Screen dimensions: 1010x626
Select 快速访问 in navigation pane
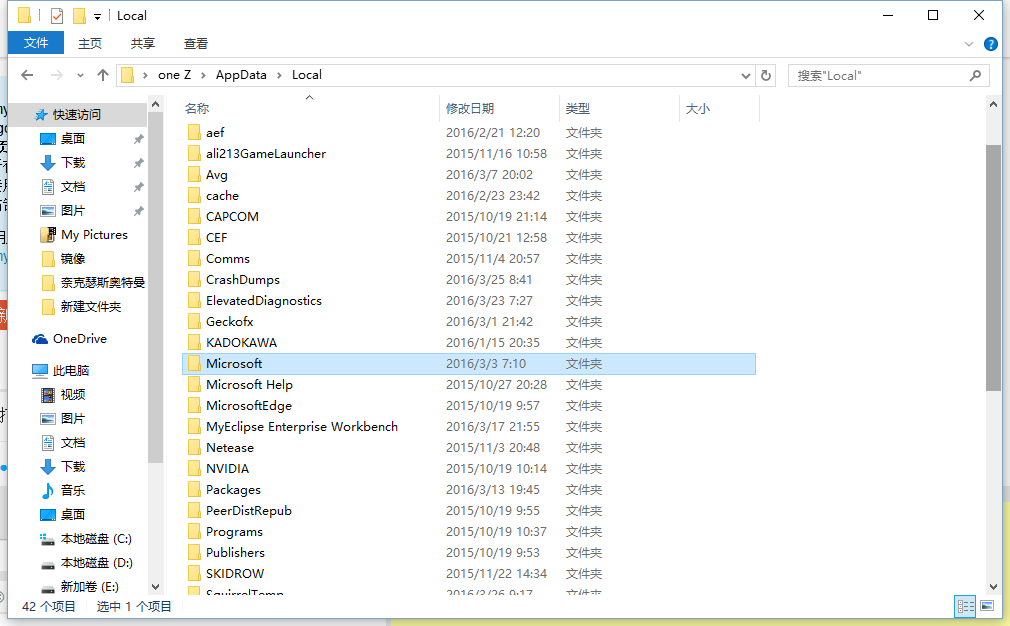pos(77,115)
